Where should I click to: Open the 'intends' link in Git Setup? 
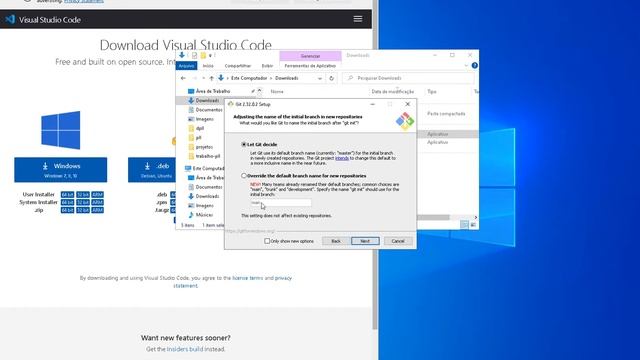pos(342,158)
